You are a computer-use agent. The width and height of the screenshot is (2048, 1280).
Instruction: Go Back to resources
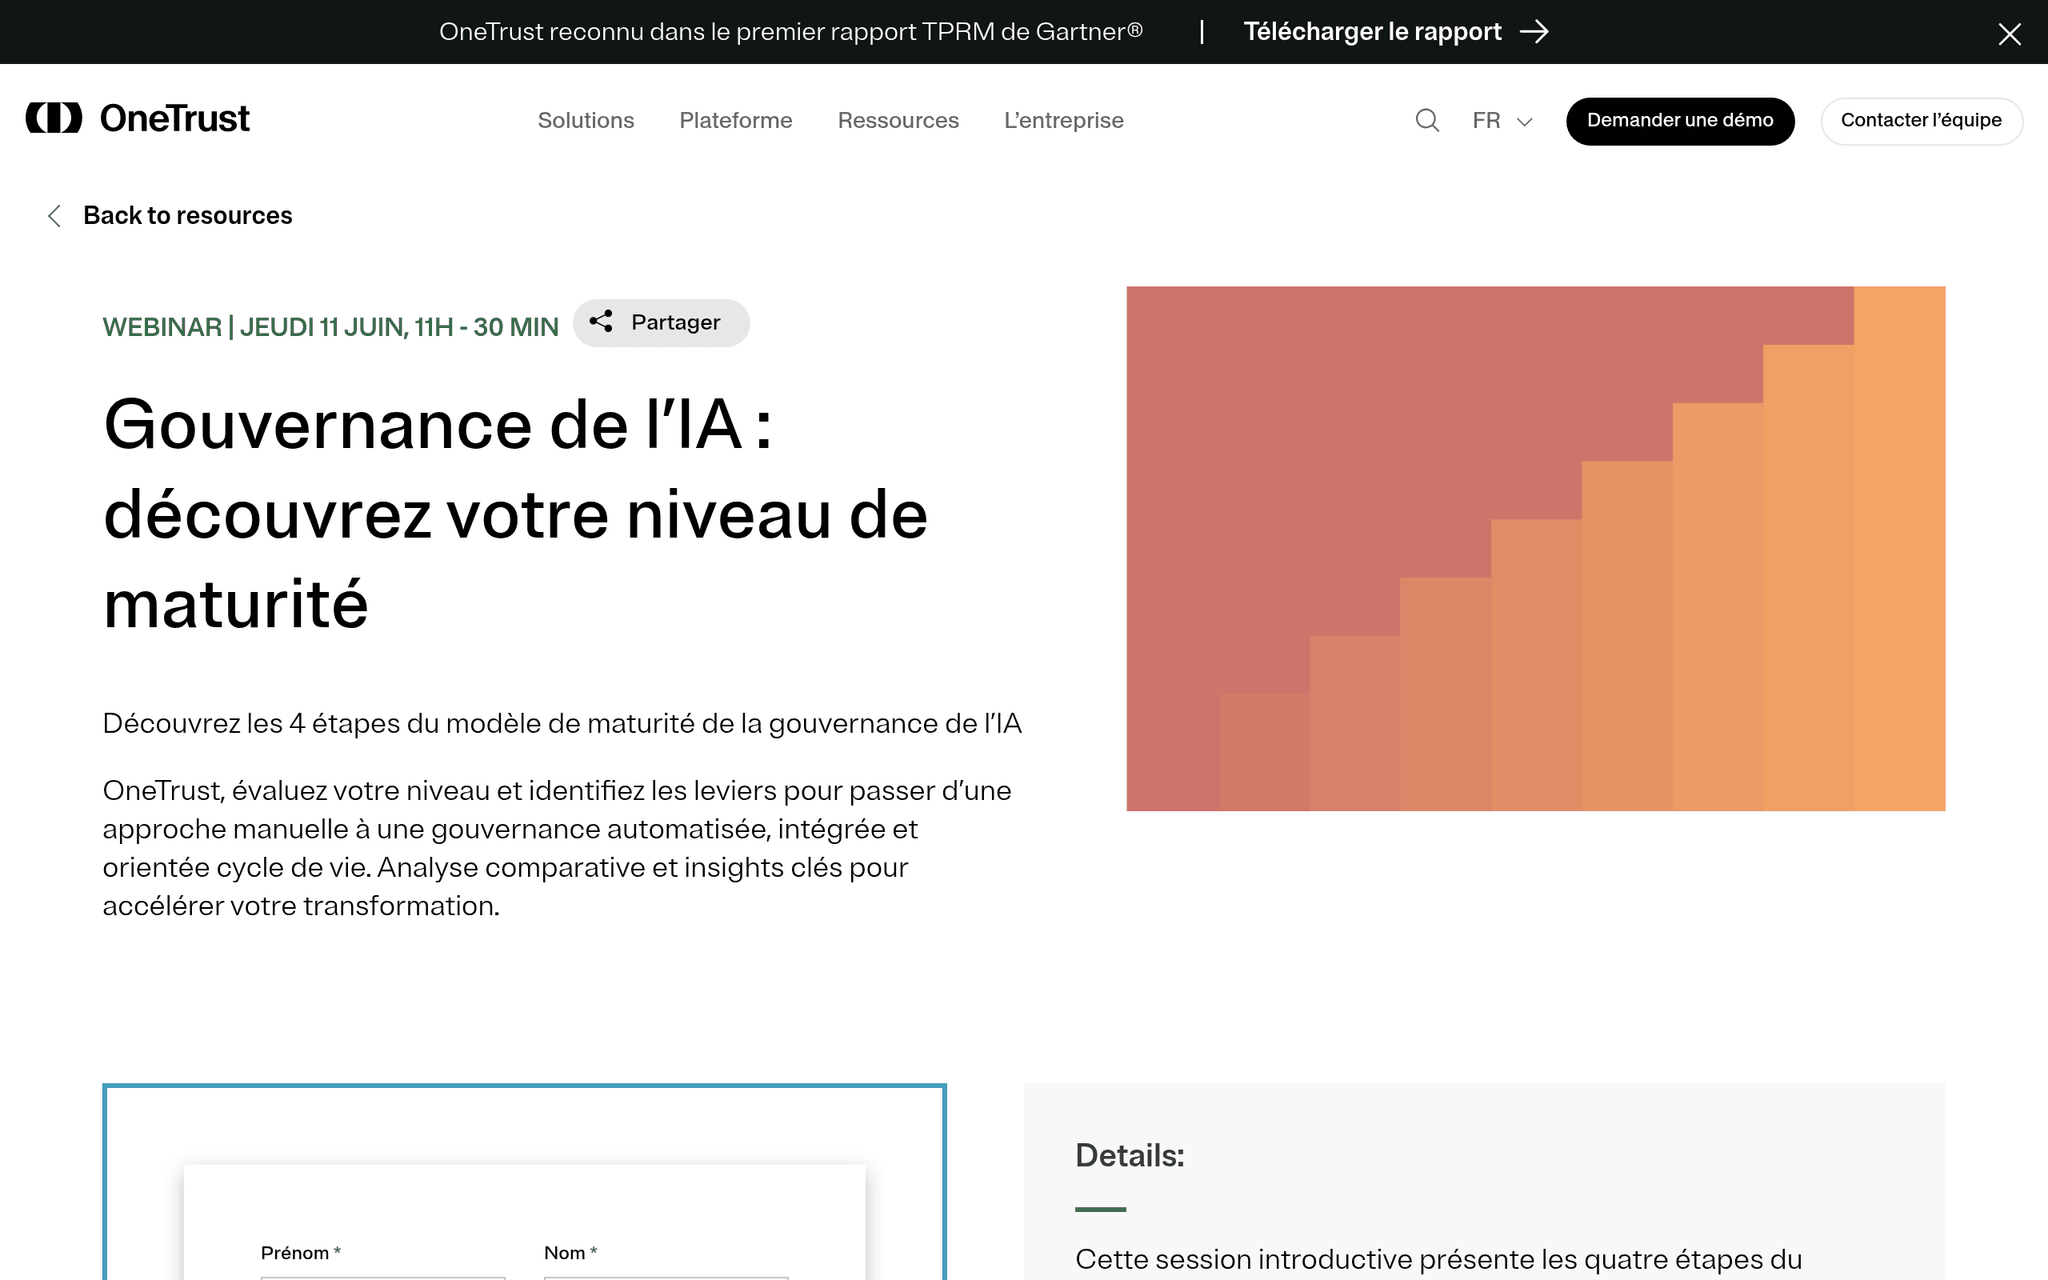[188, 216]
